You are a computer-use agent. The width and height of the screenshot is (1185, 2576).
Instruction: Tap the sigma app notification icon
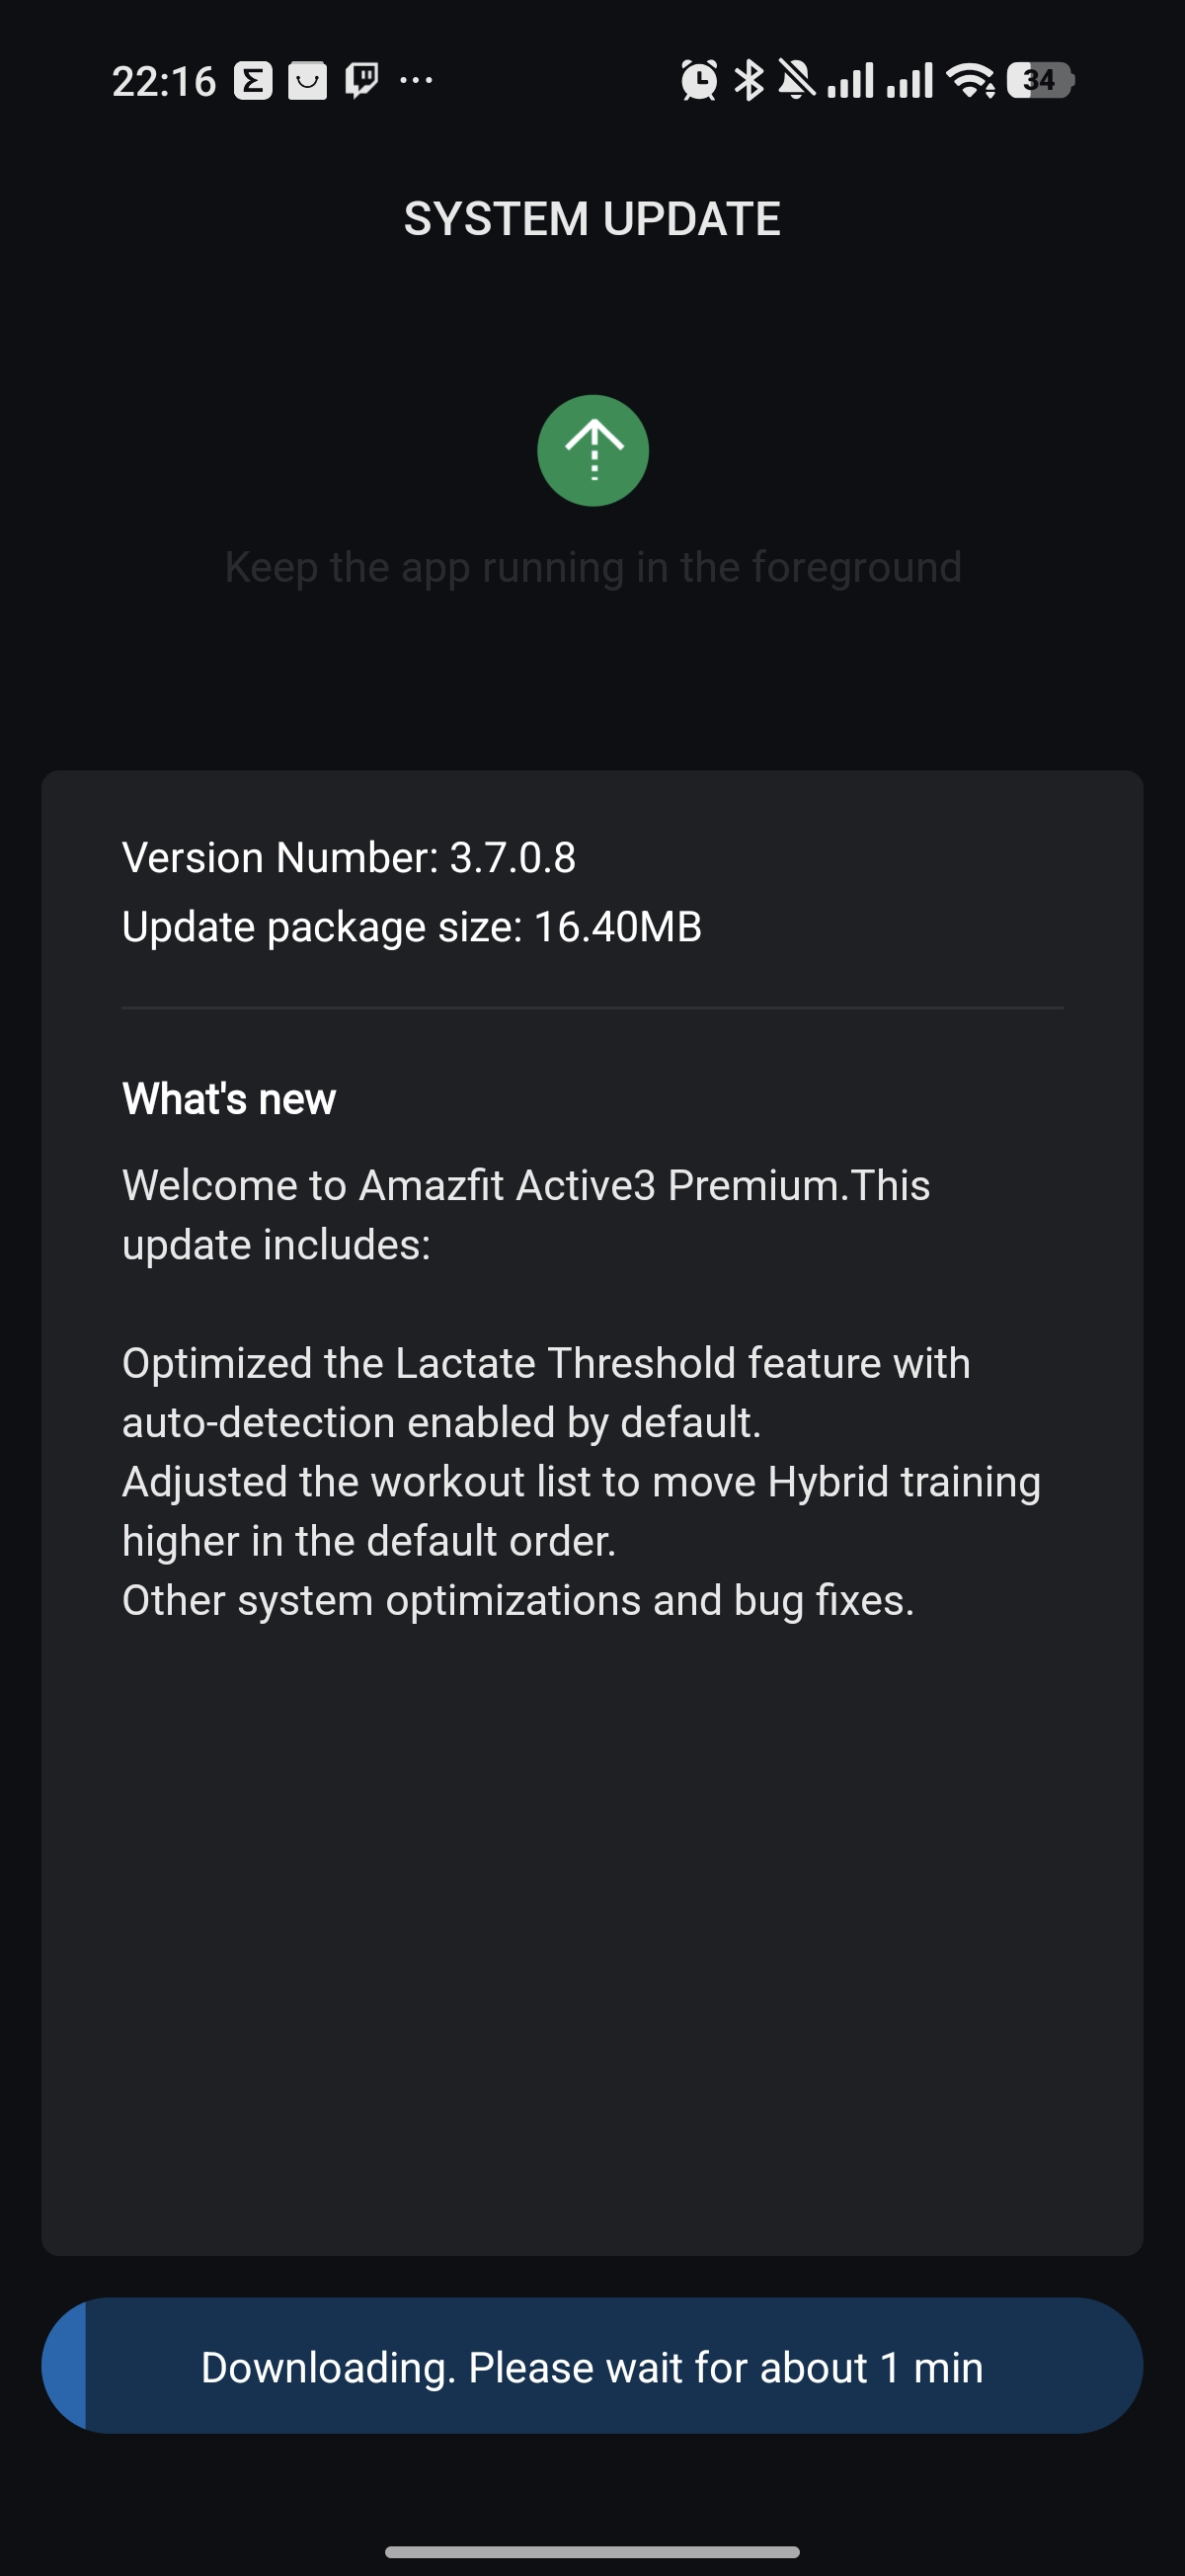click(x=253, y=80)
